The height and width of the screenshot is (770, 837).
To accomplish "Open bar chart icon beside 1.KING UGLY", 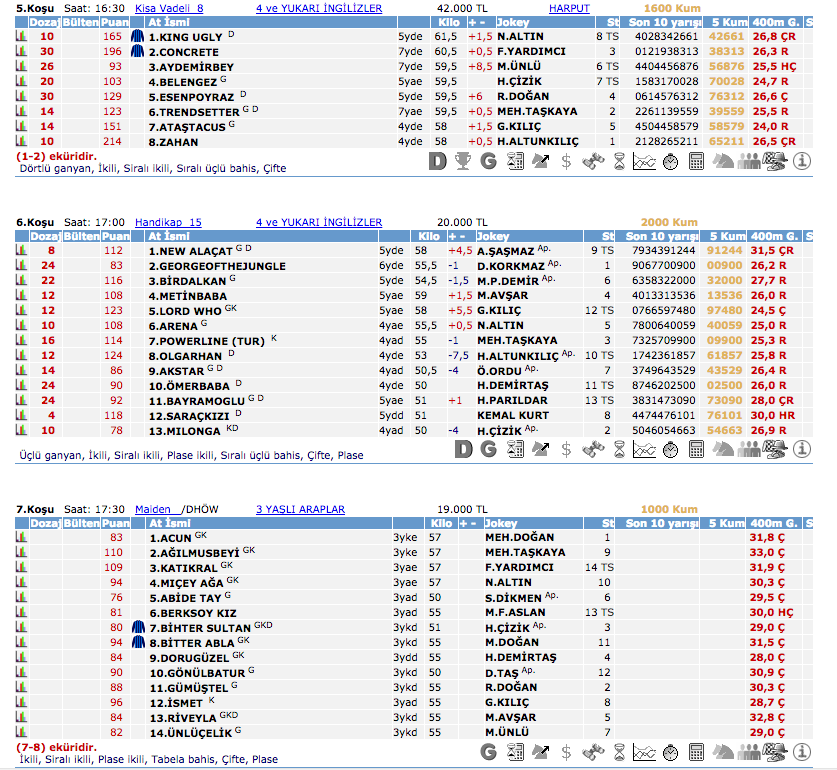I will pyautogui.click(x=21, y=37).
